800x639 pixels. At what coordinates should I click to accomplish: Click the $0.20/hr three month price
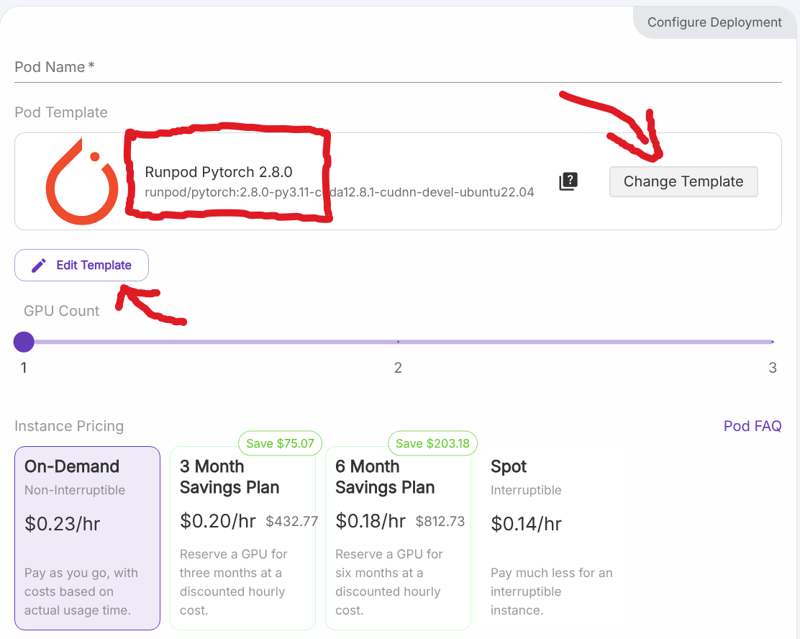coord(218,521)
